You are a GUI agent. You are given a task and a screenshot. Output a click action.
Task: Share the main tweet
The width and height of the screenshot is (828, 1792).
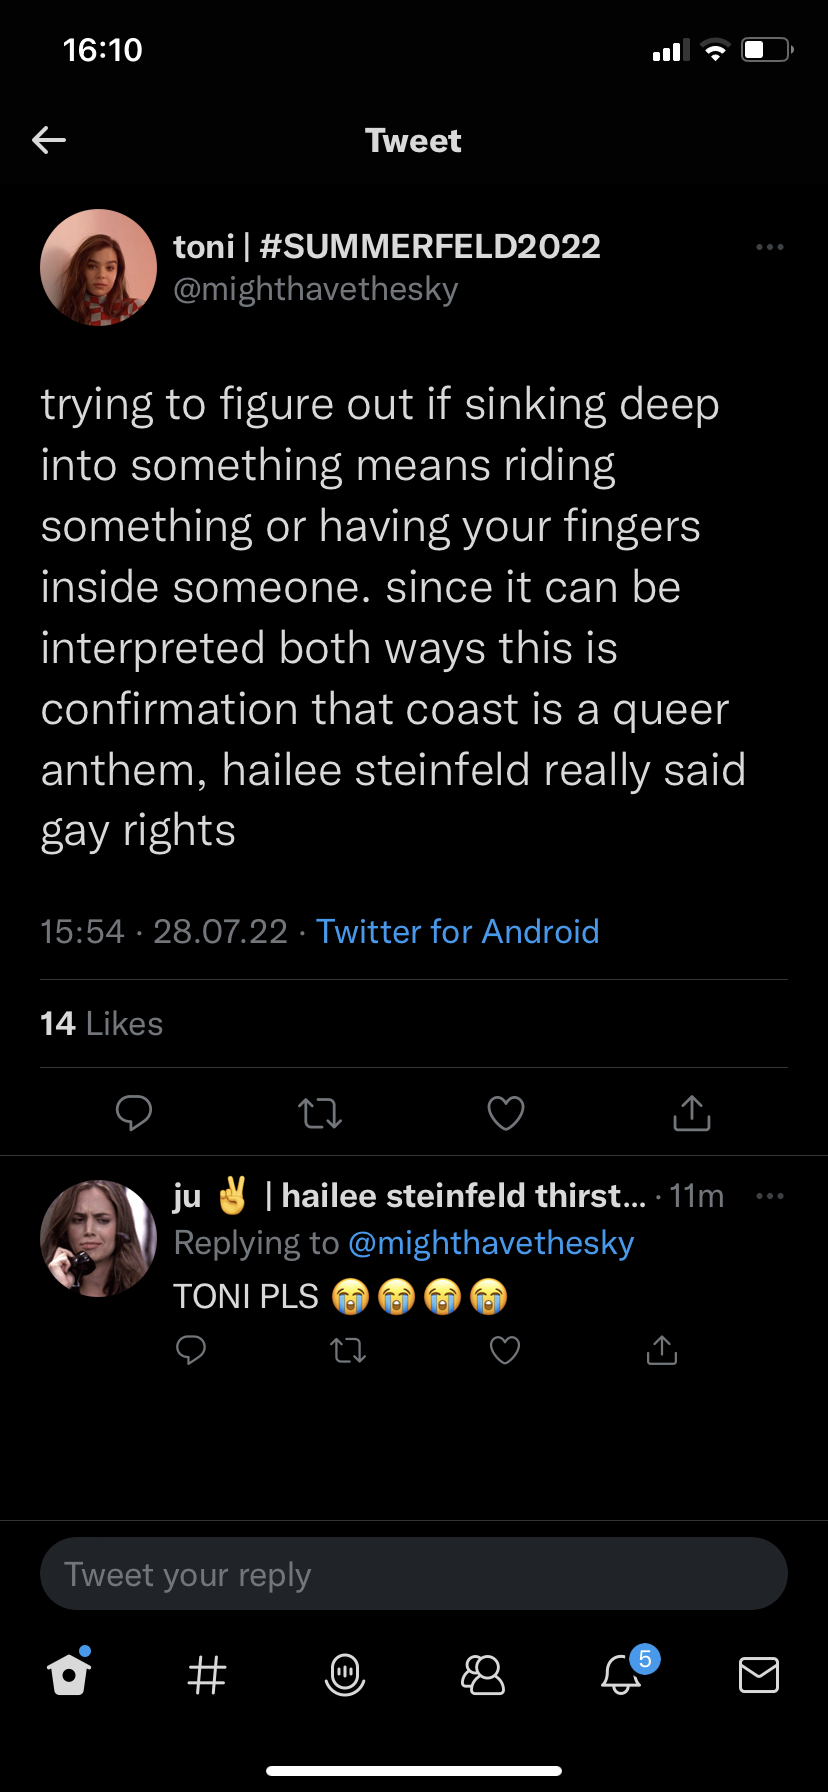pyautogui.click(x=691, y=1112)
